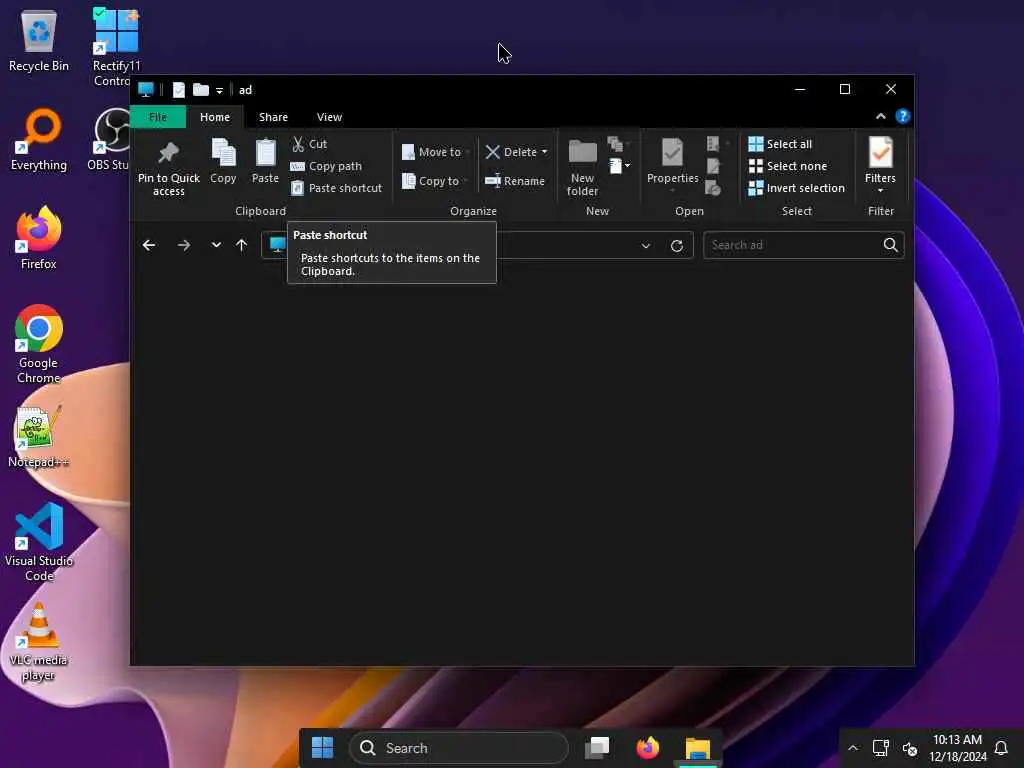The width and height of the screenshot is (1024, 768).
Task: Open the Open-with dropdown icon
Action: pos(717,144)
